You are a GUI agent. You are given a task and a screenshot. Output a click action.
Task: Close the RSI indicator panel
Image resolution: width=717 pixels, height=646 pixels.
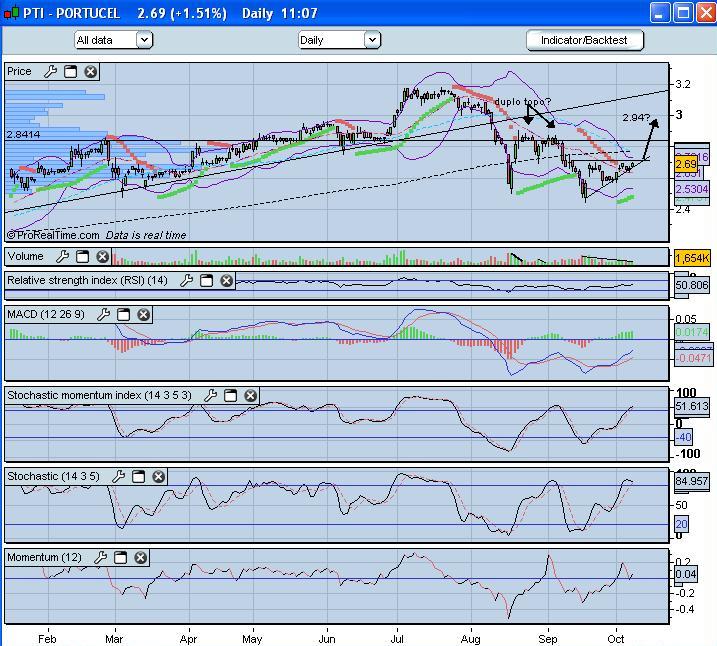click(226, 281)
